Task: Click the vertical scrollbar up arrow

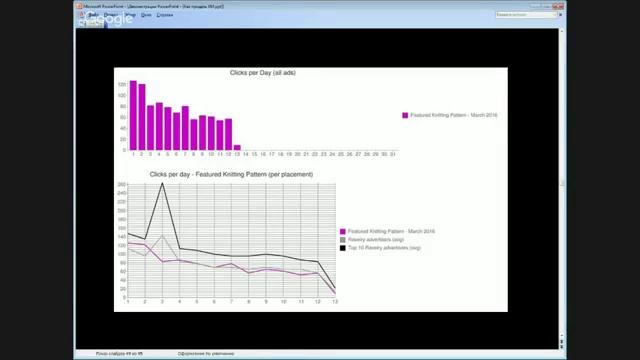Action: 562,31
